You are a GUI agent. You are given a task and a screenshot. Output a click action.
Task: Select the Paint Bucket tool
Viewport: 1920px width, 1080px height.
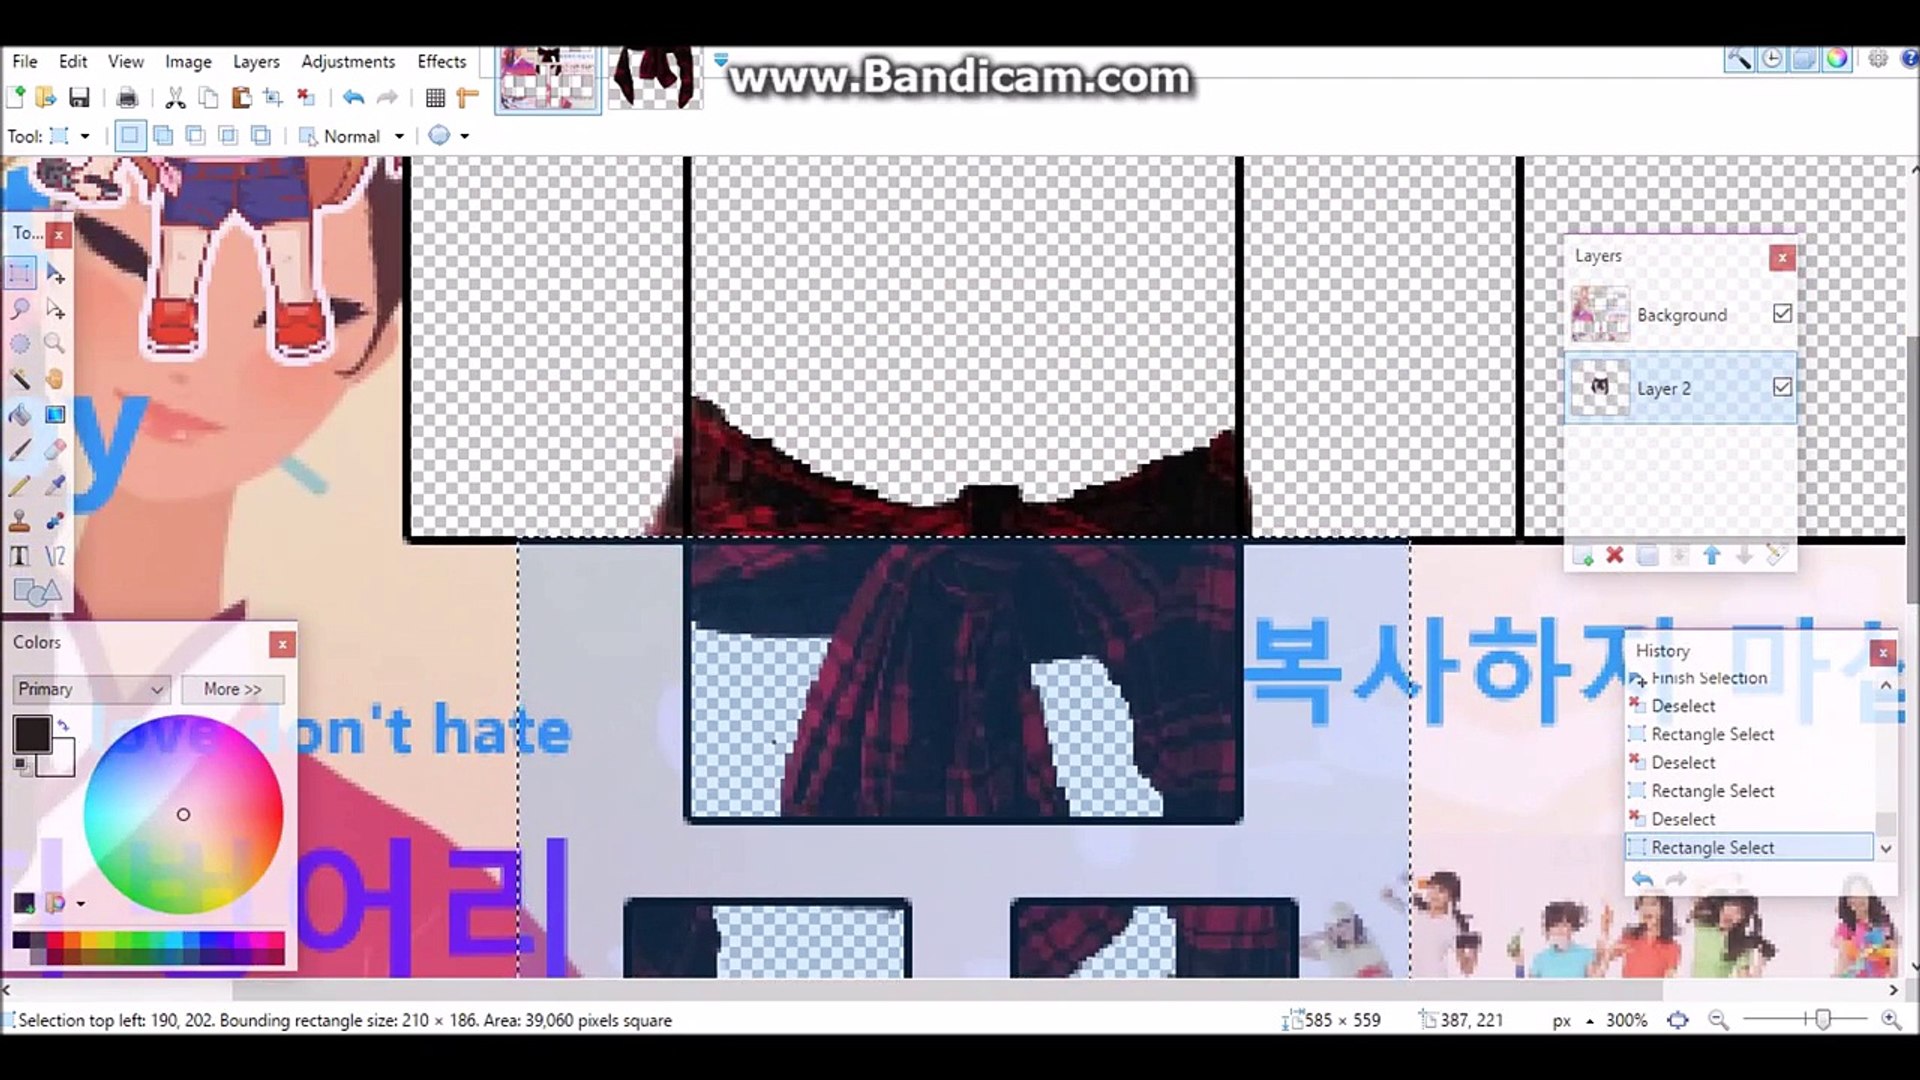(19, 414)
